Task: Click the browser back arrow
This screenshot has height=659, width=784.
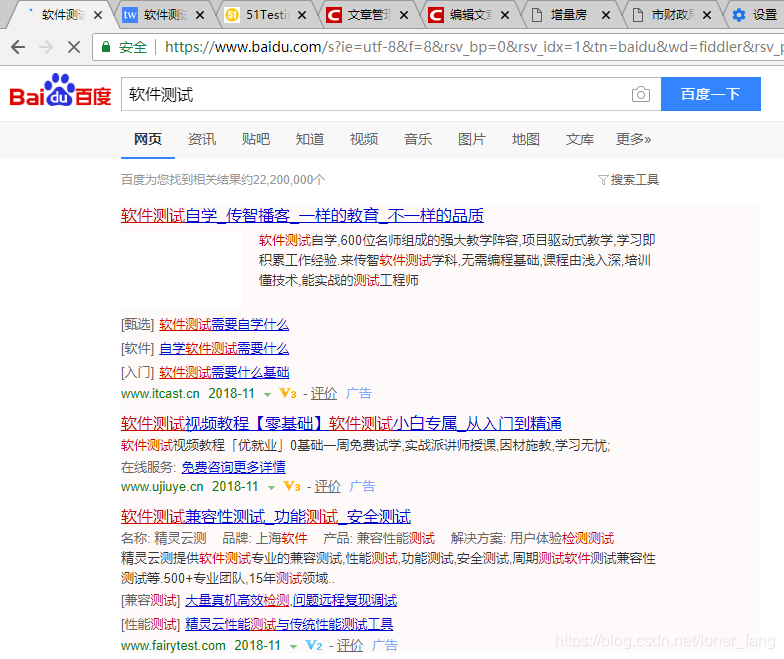Action: click(18, 47)
